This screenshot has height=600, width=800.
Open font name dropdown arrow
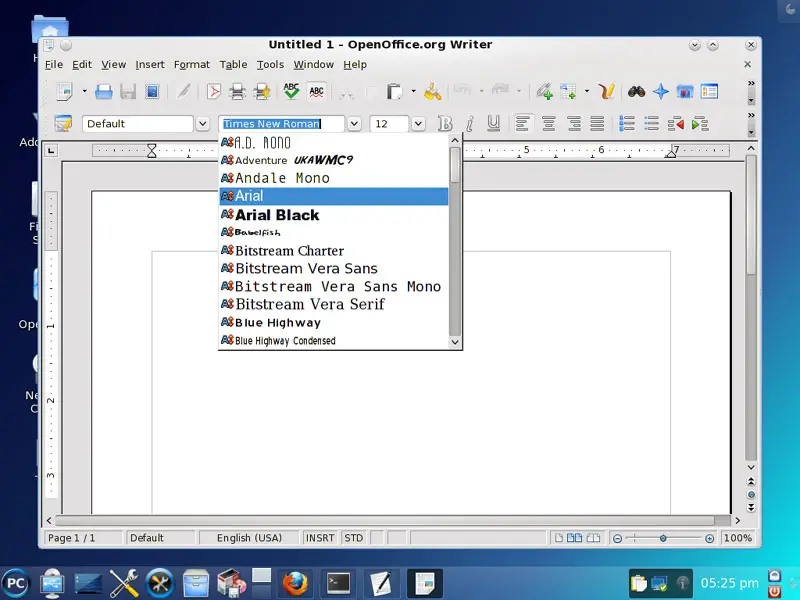[x=354, y=123]
